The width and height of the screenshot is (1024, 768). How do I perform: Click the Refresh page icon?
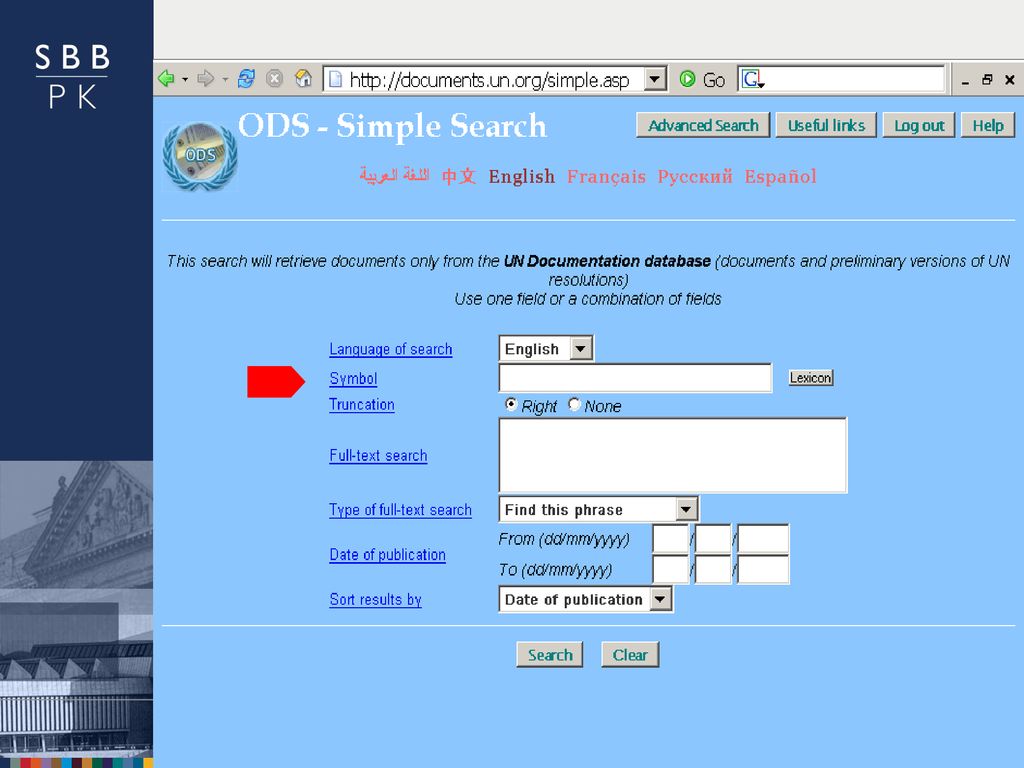click(246, 79)
